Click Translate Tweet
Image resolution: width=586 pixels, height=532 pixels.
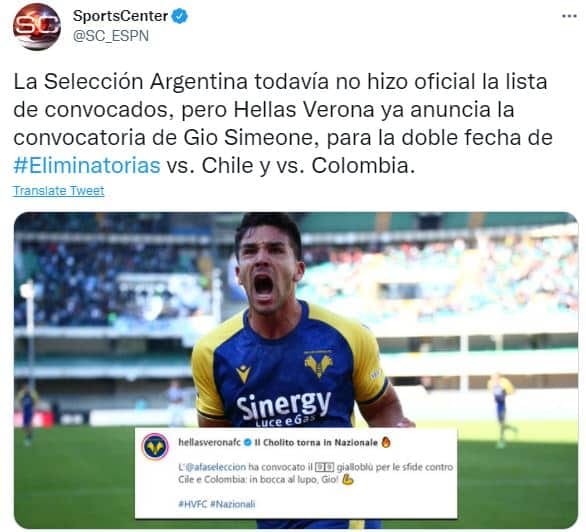59,191
